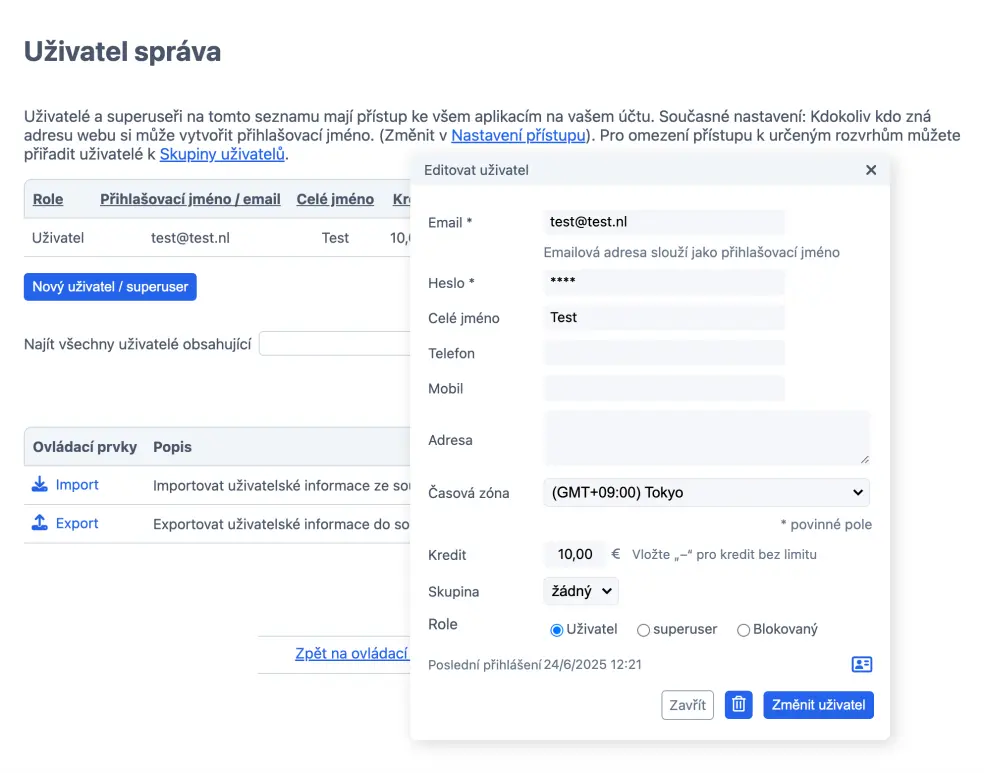984x773 pixels.
Task: Create Nový uživatel / superuser
Action: pos(110,287)
